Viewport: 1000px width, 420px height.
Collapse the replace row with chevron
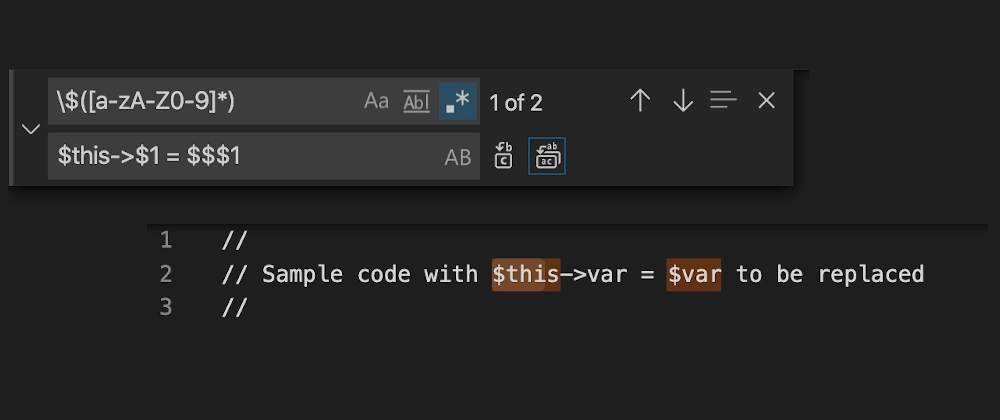31,129
